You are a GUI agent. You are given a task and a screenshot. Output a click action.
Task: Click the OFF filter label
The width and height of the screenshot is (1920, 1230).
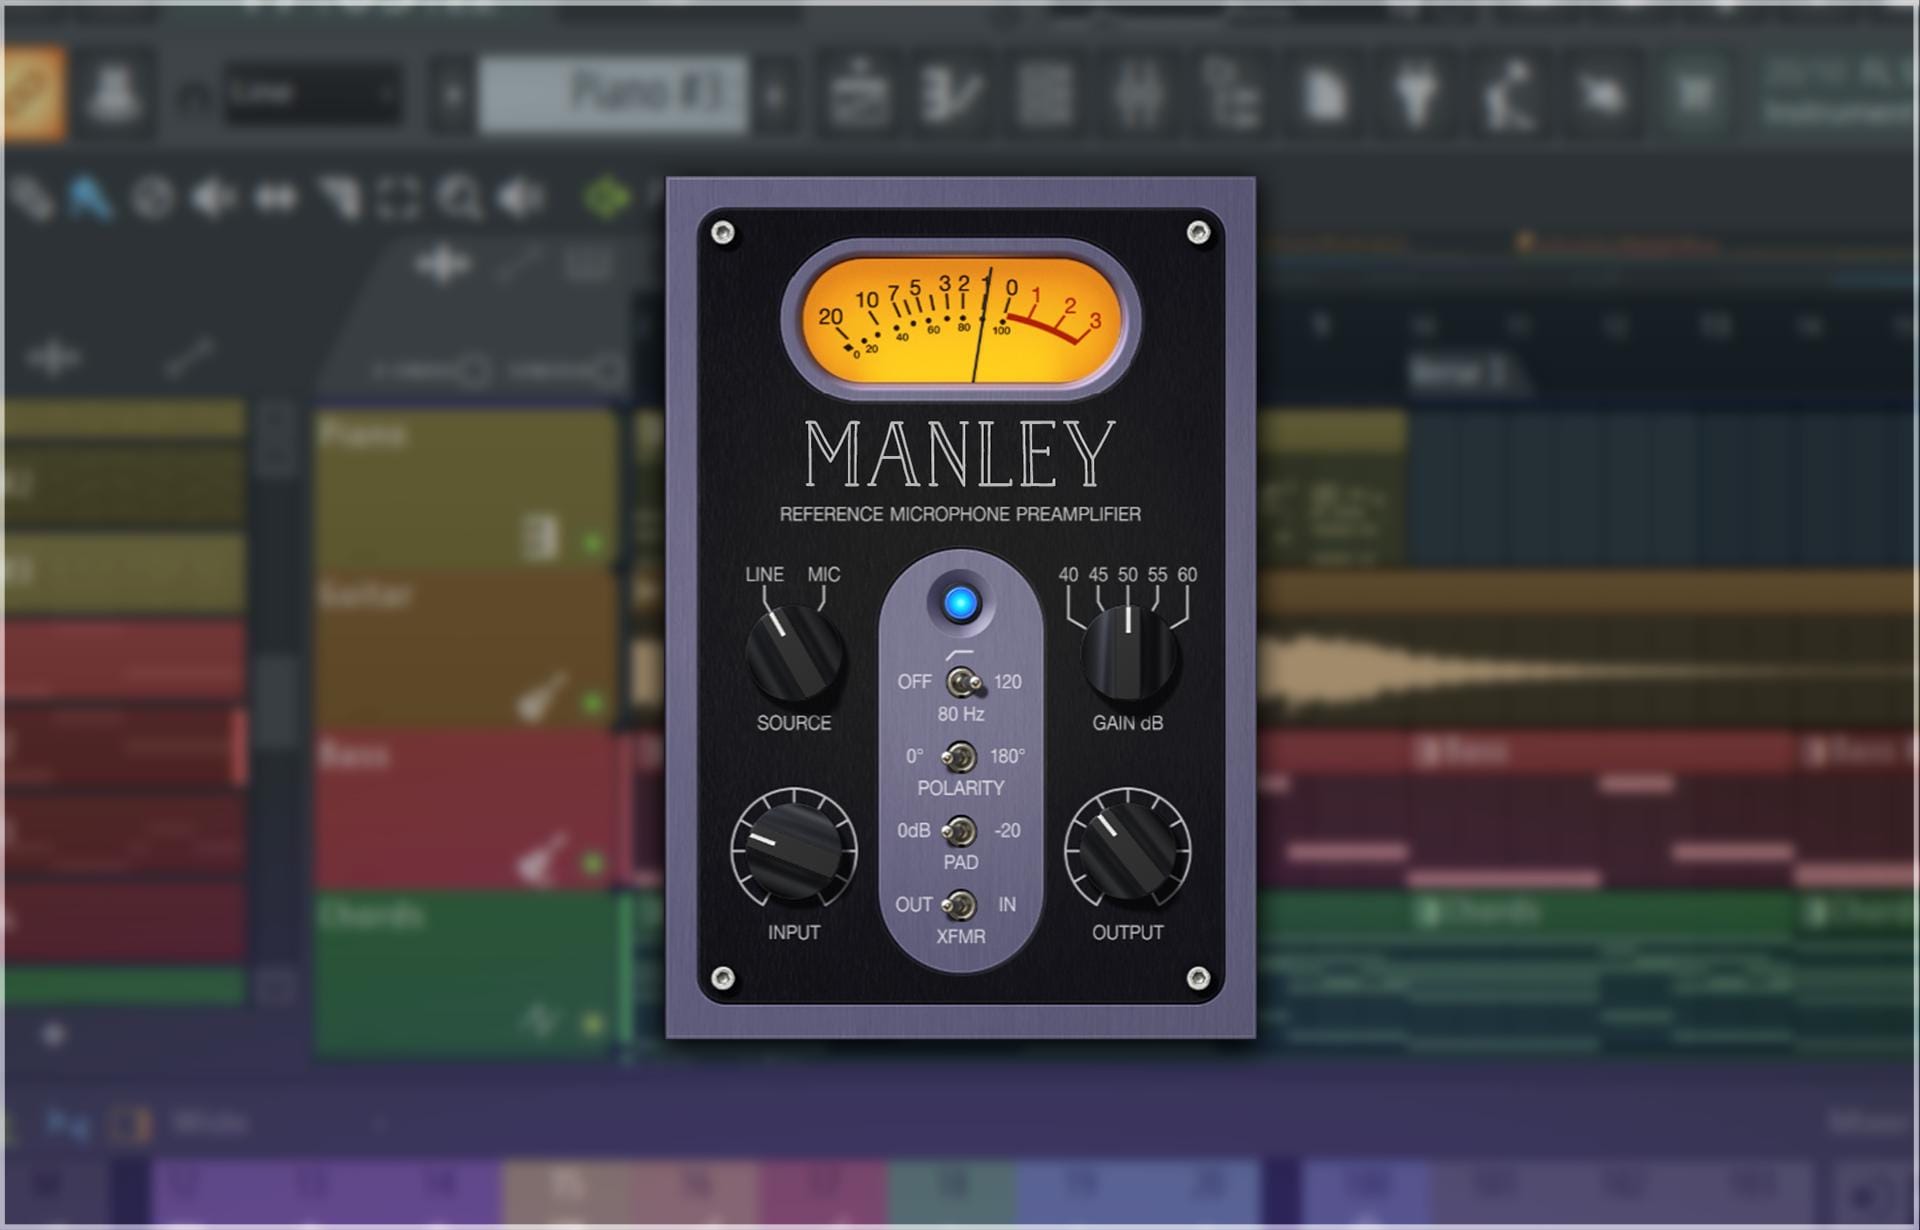[x=914, y=682]
